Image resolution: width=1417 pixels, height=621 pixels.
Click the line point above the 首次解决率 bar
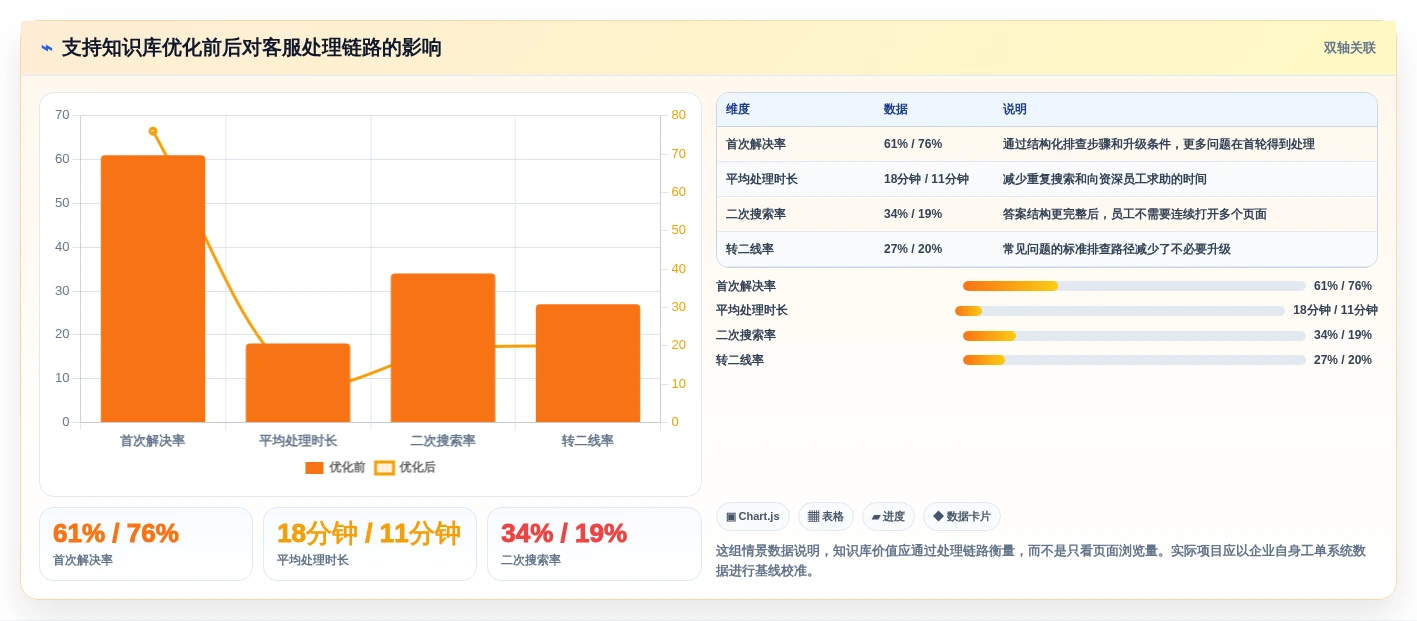pyautogui.click(x=153, y=131)
